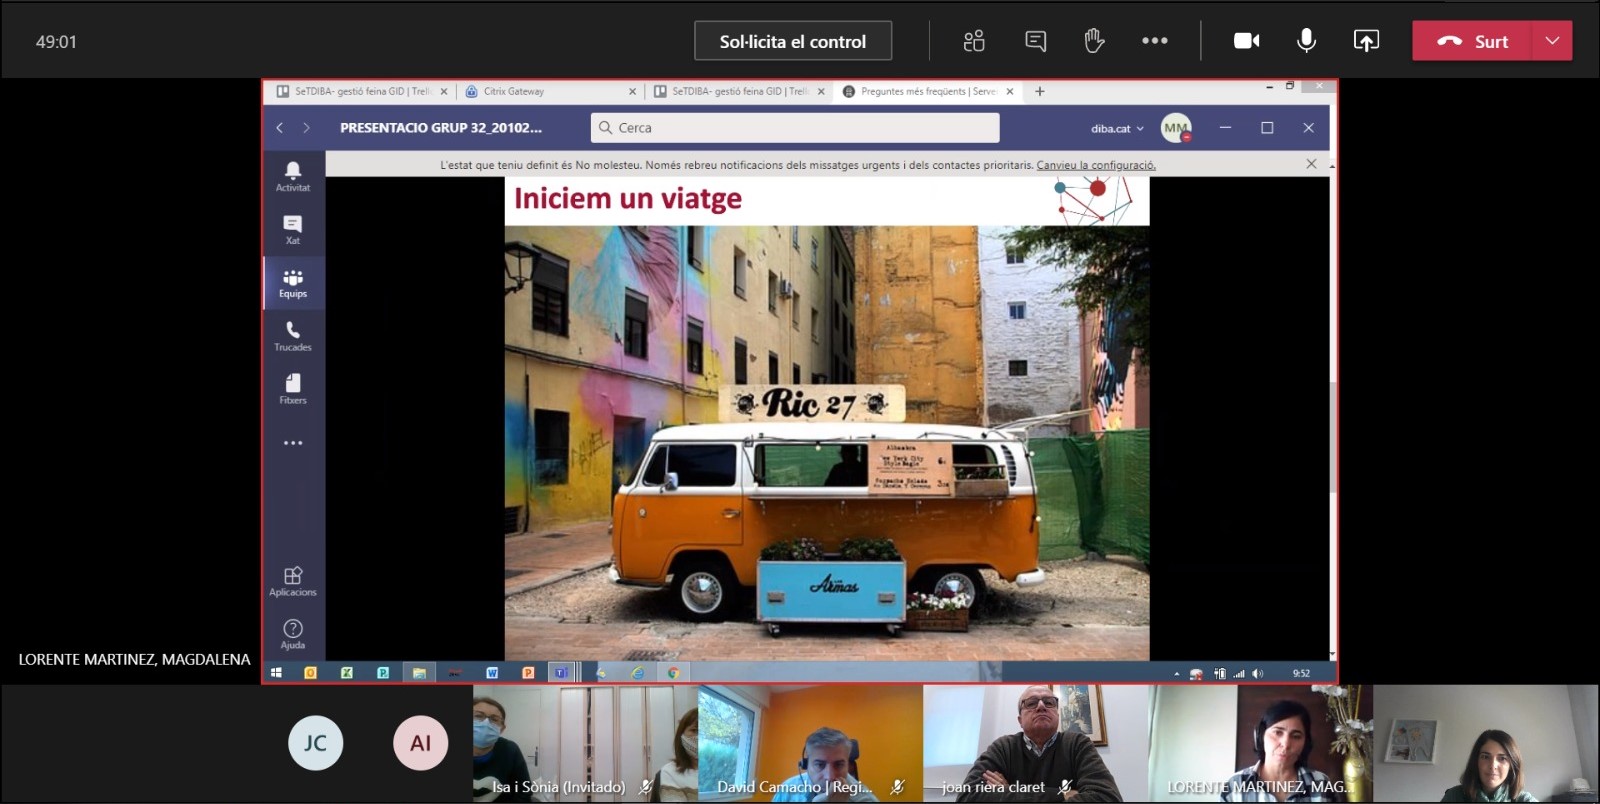Screen dimensions: 1600x804
Task: Expand the diba.cat organization dropdown
Action: (1117, 128)
